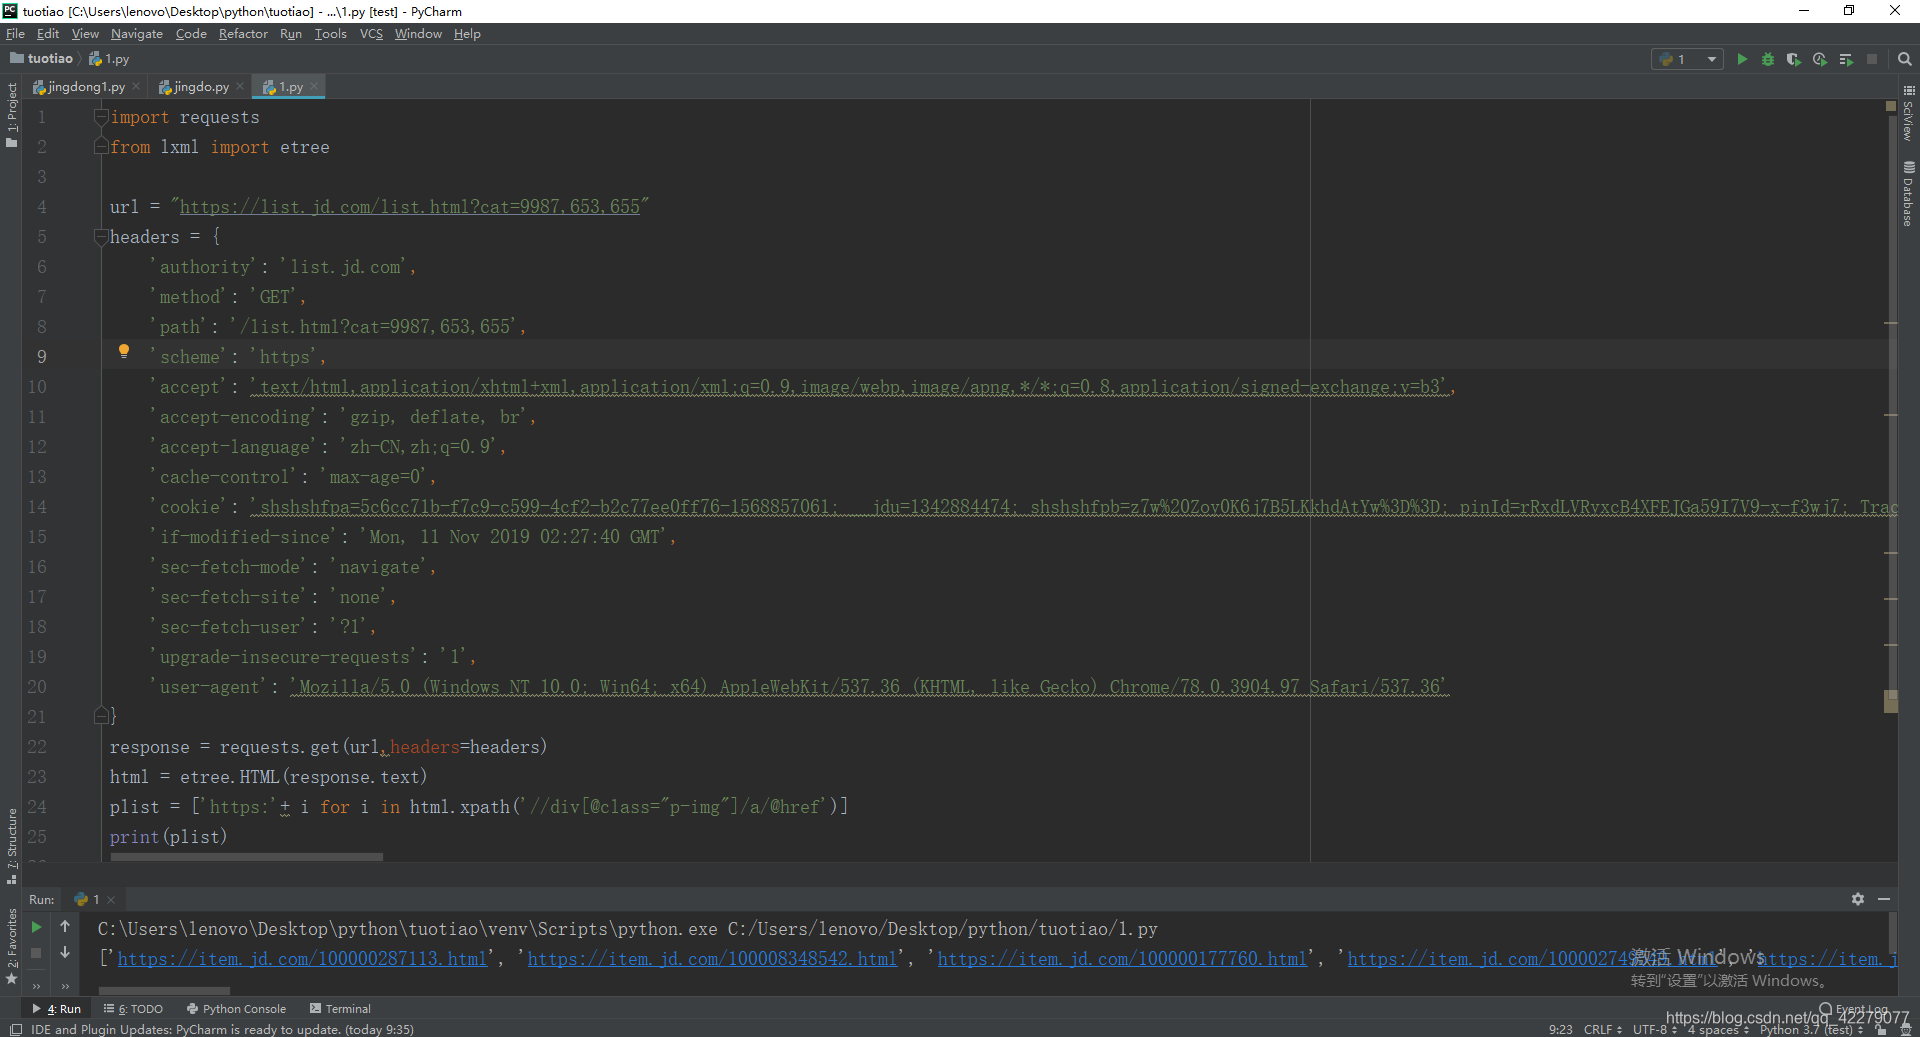Open the Event Log
Screen dimensions: 1920x1037
click(1853, 1009)
